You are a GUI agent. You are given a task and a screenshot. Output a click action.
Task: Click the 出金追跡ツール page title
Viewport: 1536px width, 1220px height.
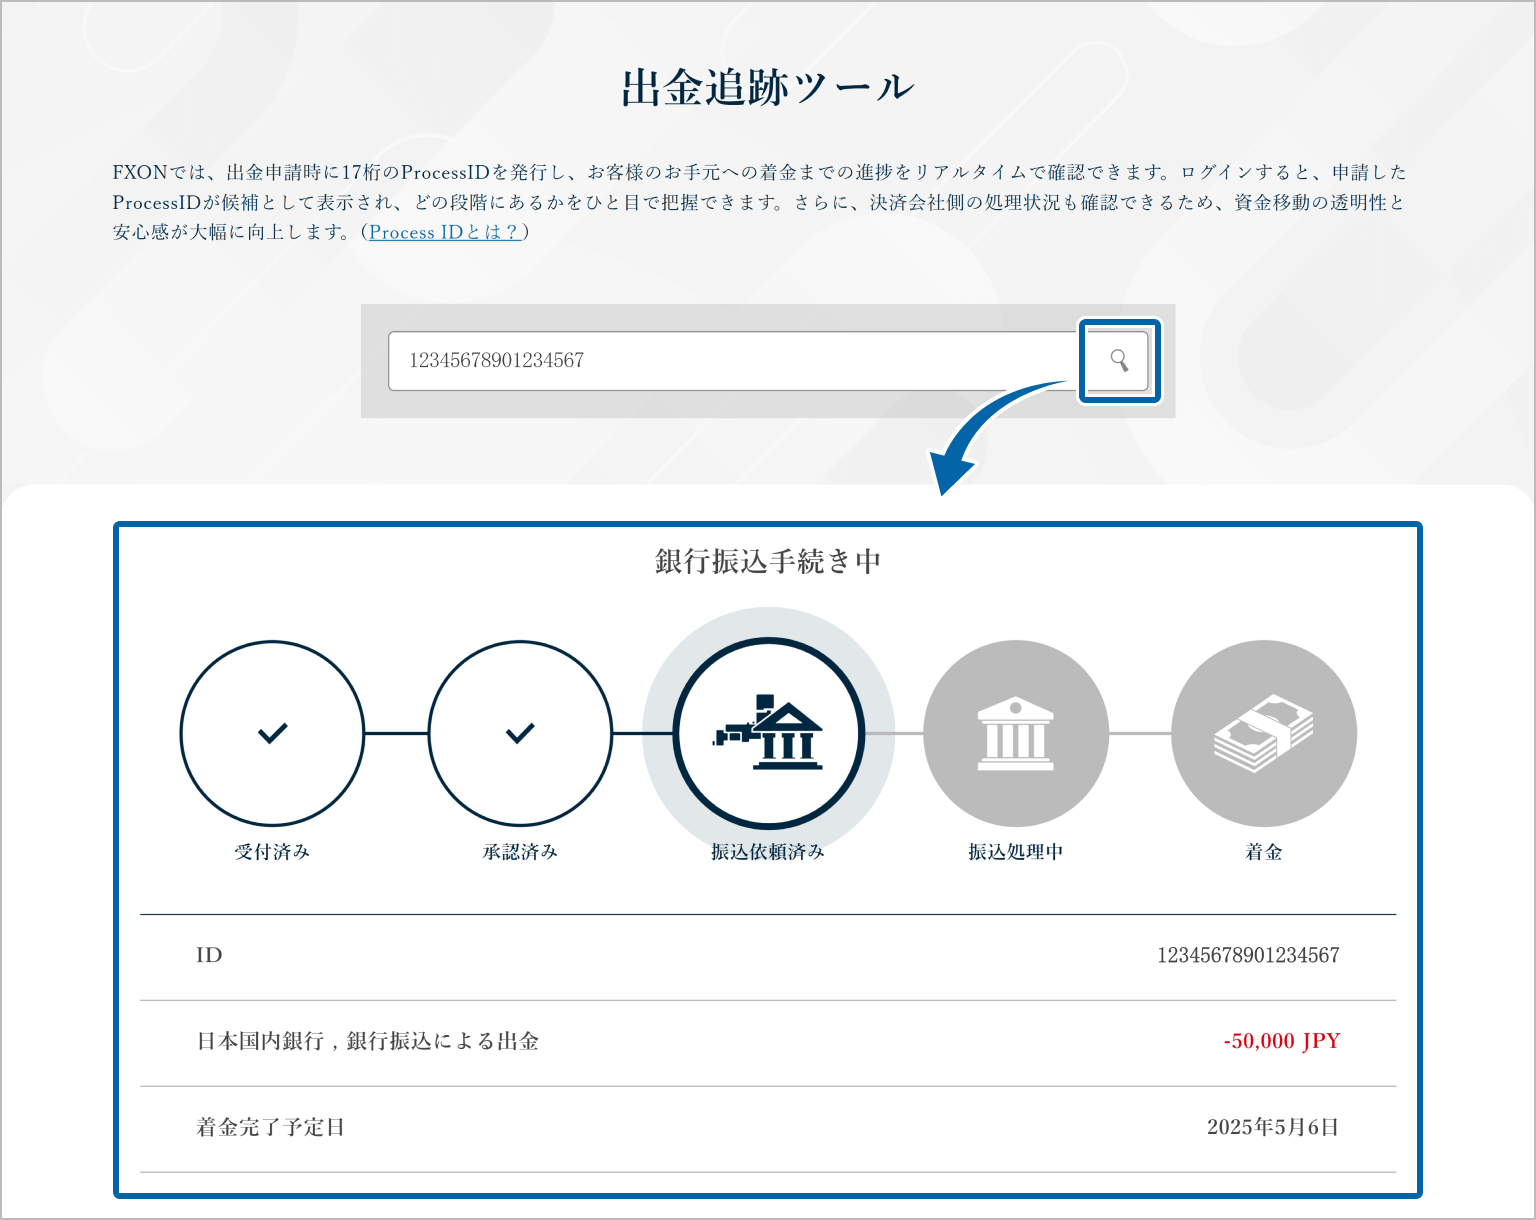(768, 86)
